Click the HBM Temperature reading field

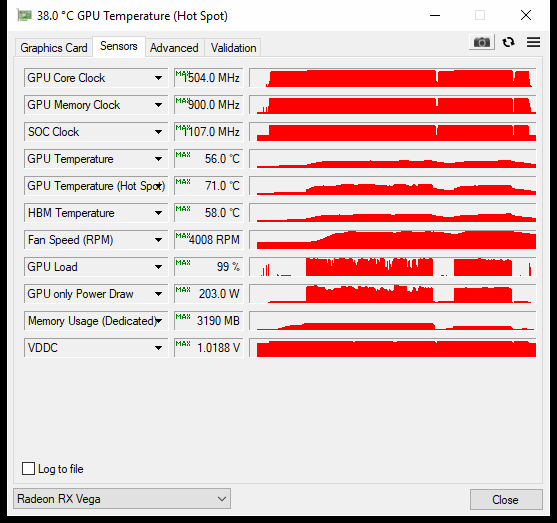coord(209,213)
